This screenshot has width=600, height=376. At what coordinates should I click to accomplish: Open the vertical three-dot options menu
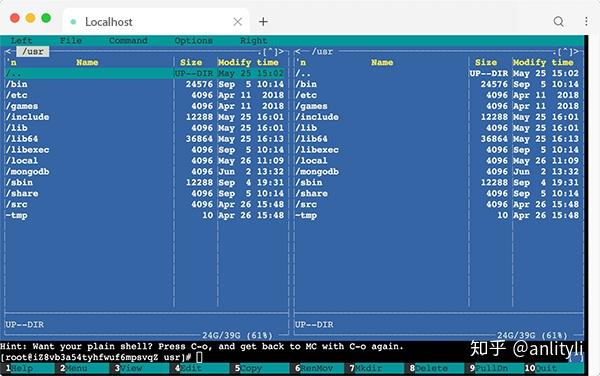[586, 21]
